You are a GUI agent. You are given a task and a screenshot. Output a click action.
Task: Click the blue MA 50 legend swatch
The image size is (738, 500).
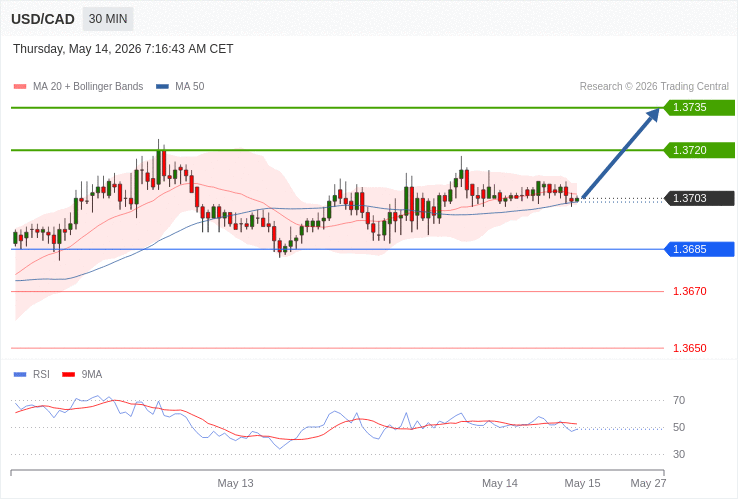click(162, 87)
